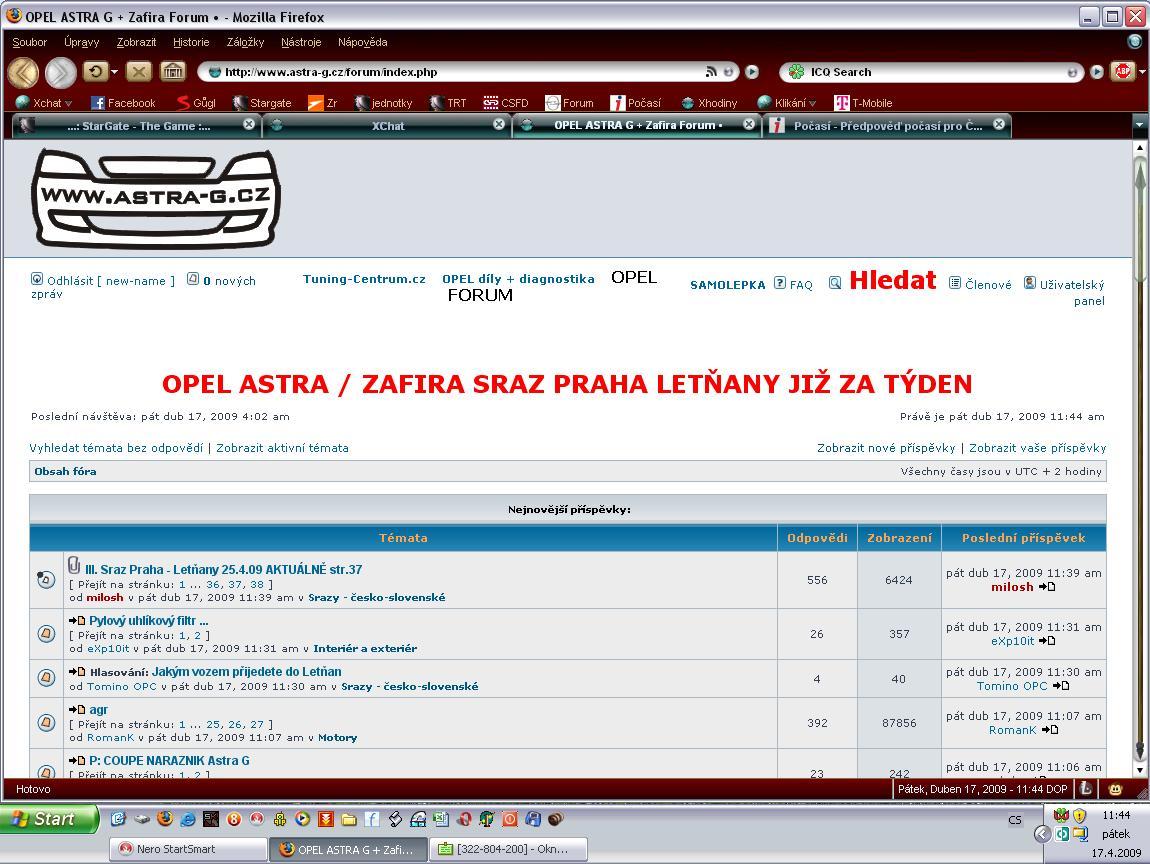This screenshot has width=1150, height=864.
Task: Expand the Xchat bookmark folder
Action: tap(44, 103)
